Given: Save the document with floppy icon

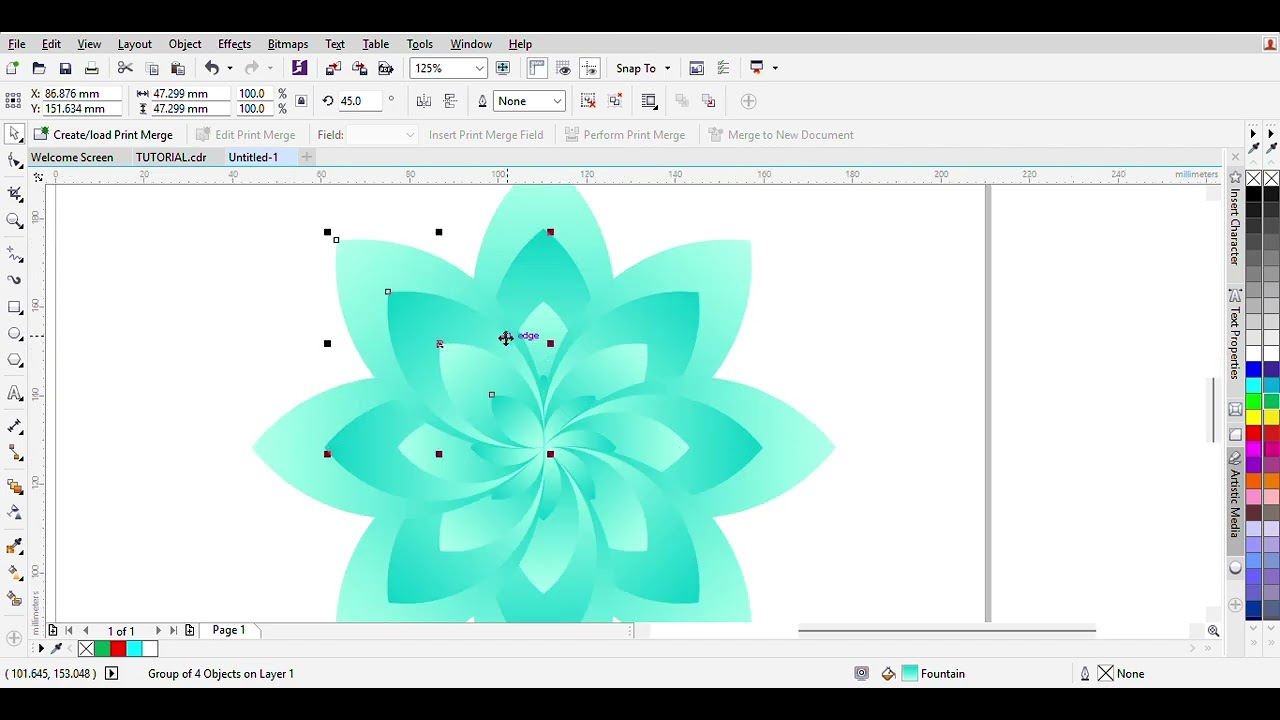Looking at the screenshot, I should pos(65,68).
